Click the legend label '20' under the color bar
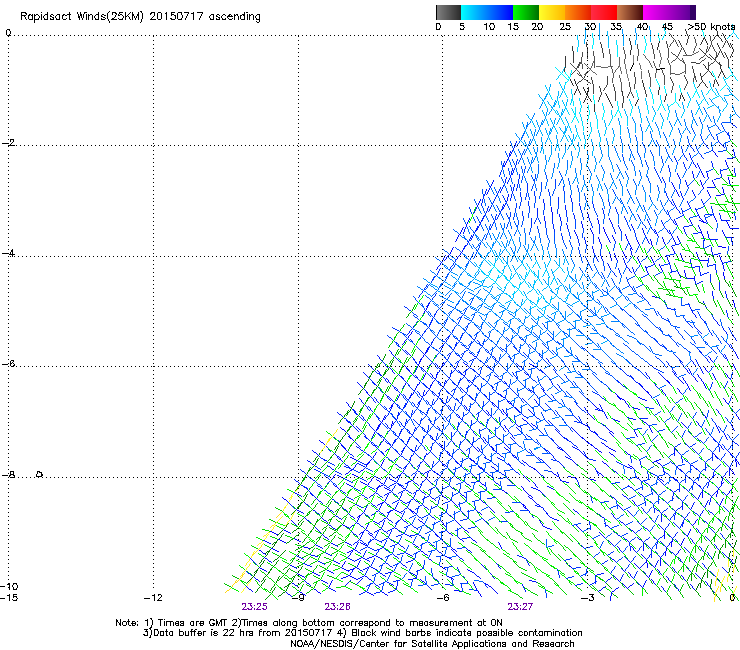The width and height of the screenshot is (740, 650). pos(537,26)
